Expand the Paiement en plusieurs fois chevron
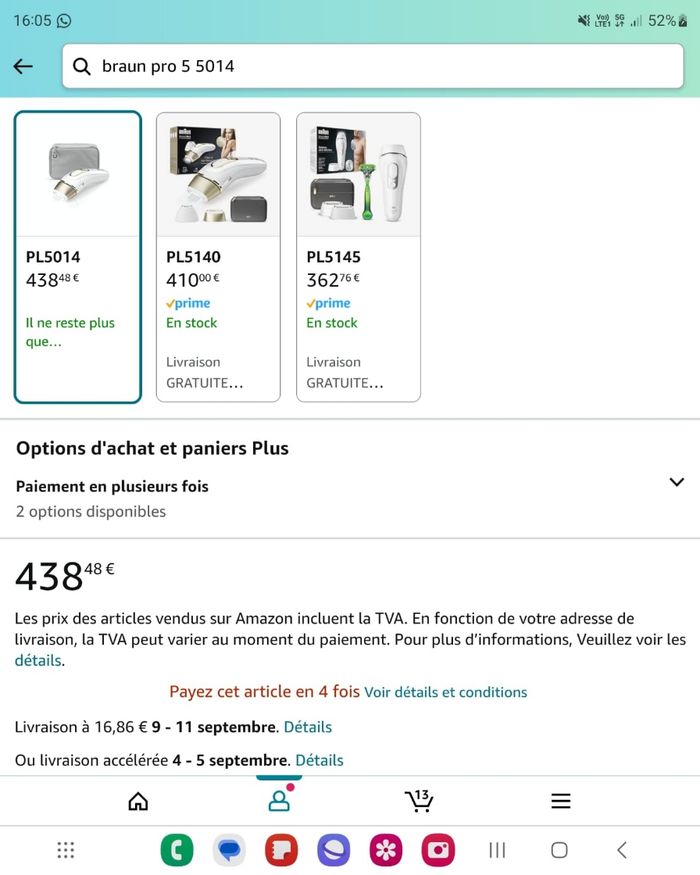This screenshot has height=875, width=700. coord(675,482)
